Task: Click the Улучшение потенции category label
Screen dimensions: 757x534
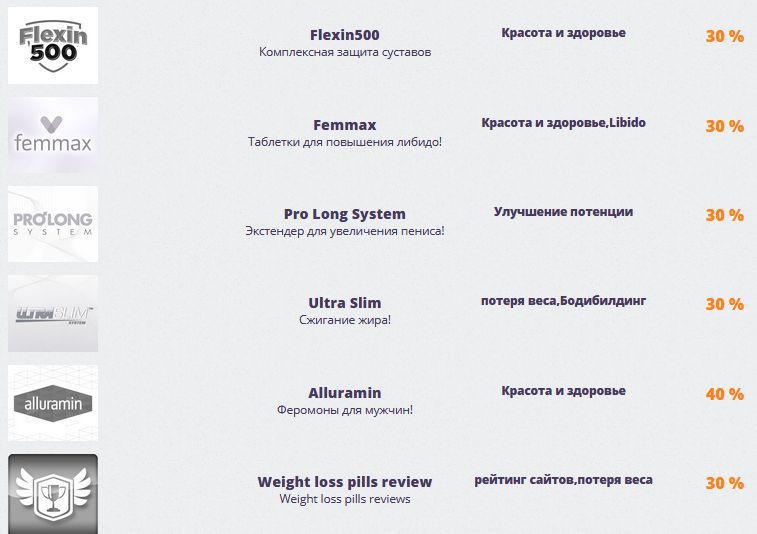Action: 563,212
